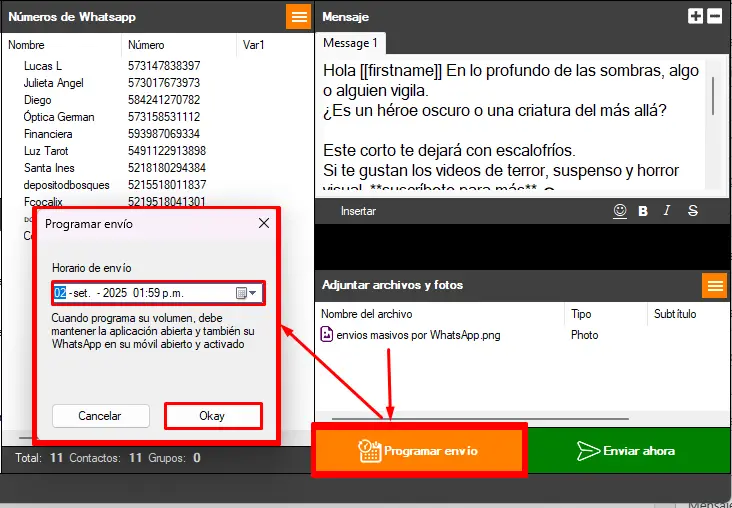Apply italic formatting to message text
The height and width of the screenshot is (508, 732).
667,211
